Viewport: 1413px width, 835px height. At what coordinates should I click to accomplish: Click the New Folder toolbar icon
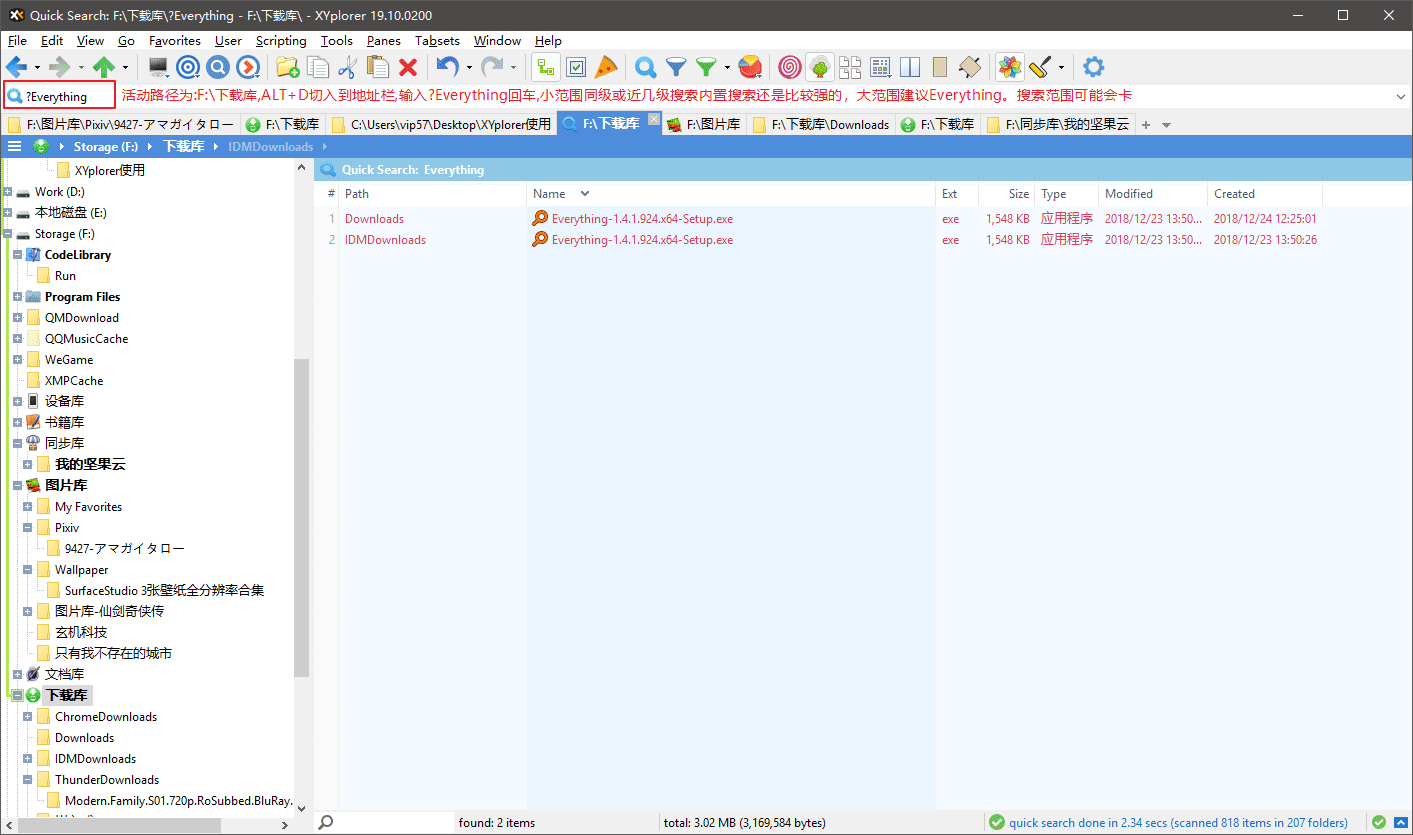tap(287, 67)
